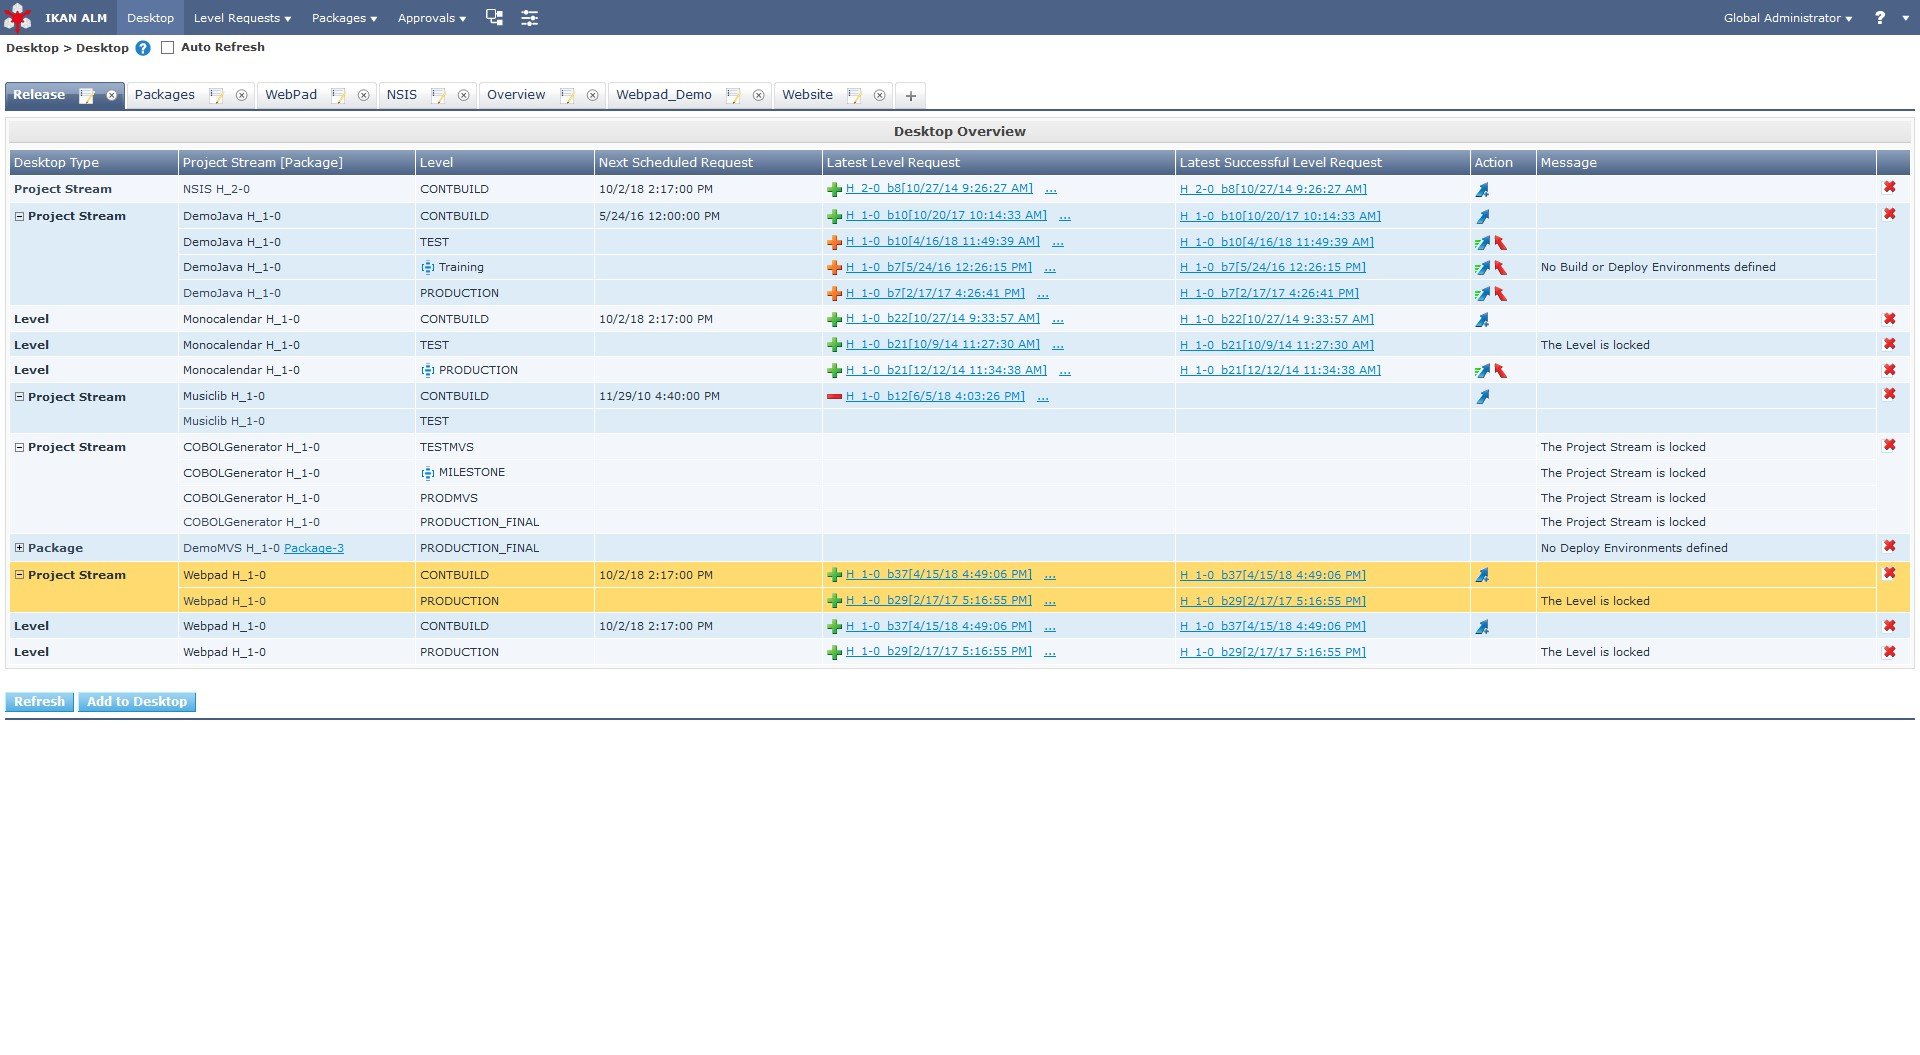
Task: Remove the Monocalendar TEST row with red X
Action: tap(1890, 344)
